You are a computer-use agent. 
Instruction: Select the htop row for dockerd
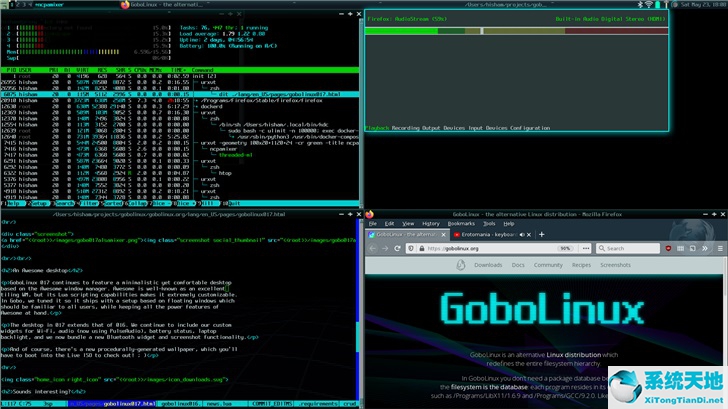(x=180, y=106)
